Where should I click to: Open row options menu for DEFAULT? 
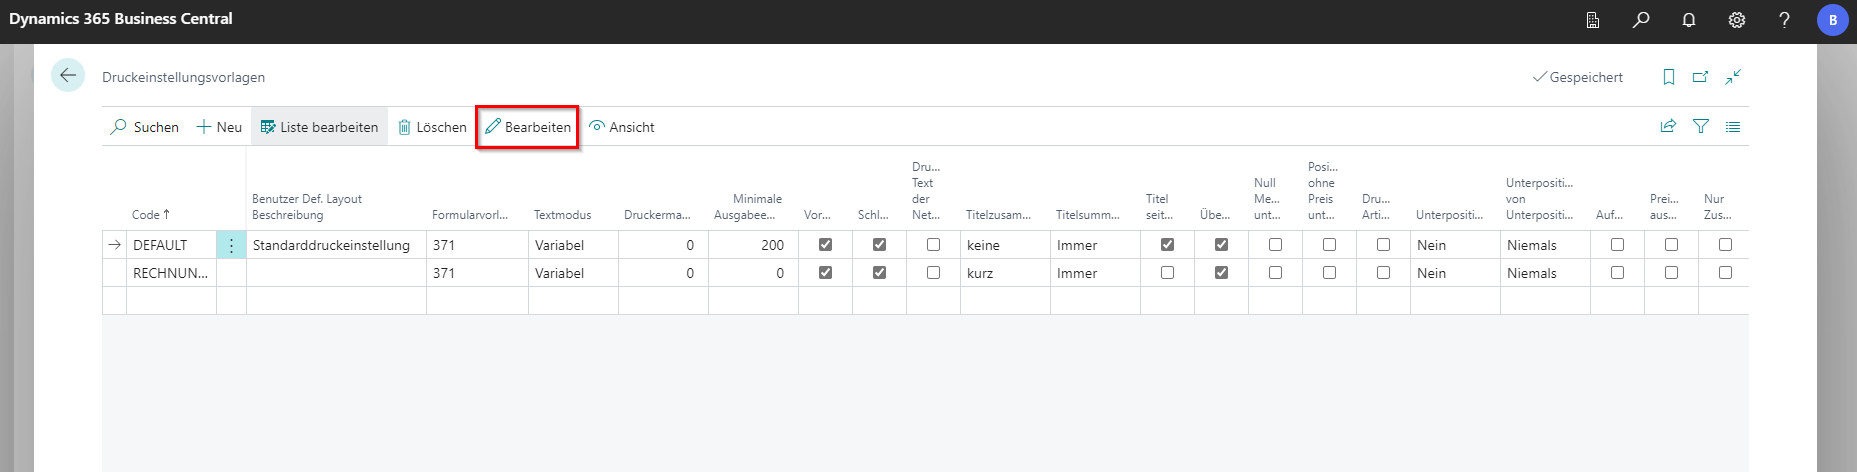(231, 245)
